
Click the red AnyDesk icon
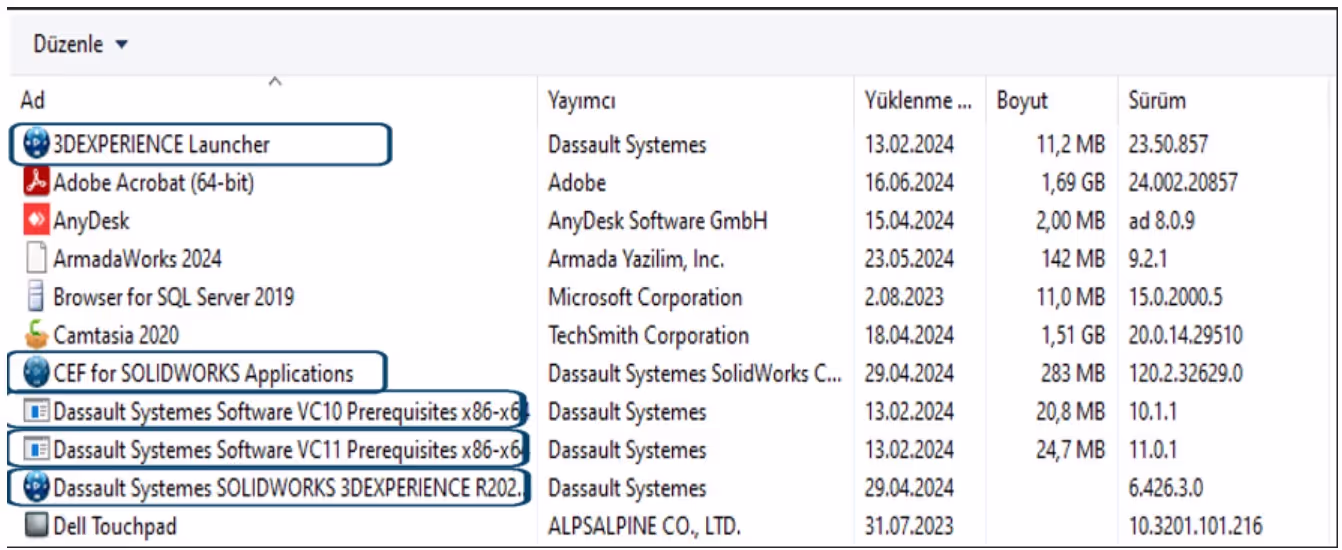pyautogui.click(x=36, y=220)
